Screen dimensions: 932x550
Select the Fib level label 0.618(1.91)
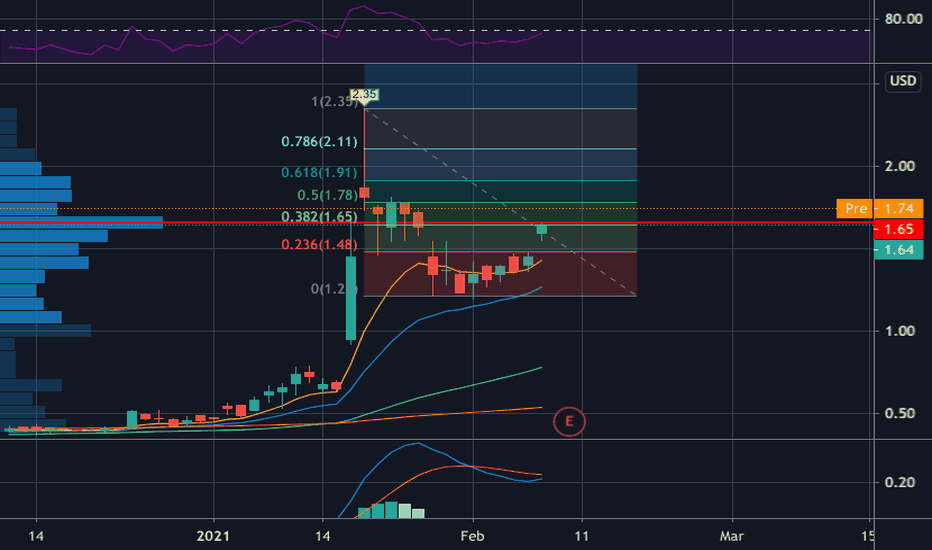(x=319, y=172)
